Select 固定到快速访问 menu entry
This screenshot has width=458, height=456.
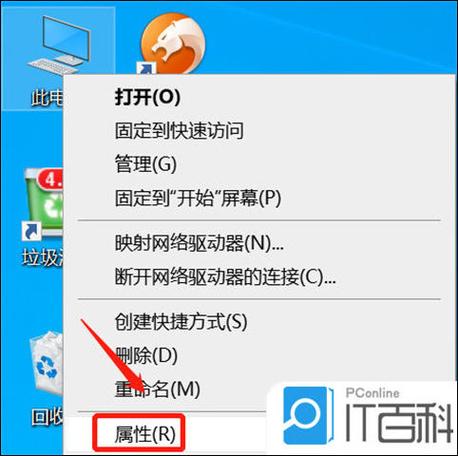[x=179, y=130]
